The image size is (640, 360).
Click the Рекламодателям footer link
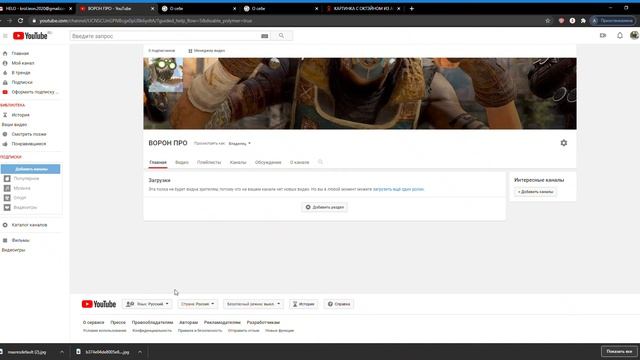222,322
